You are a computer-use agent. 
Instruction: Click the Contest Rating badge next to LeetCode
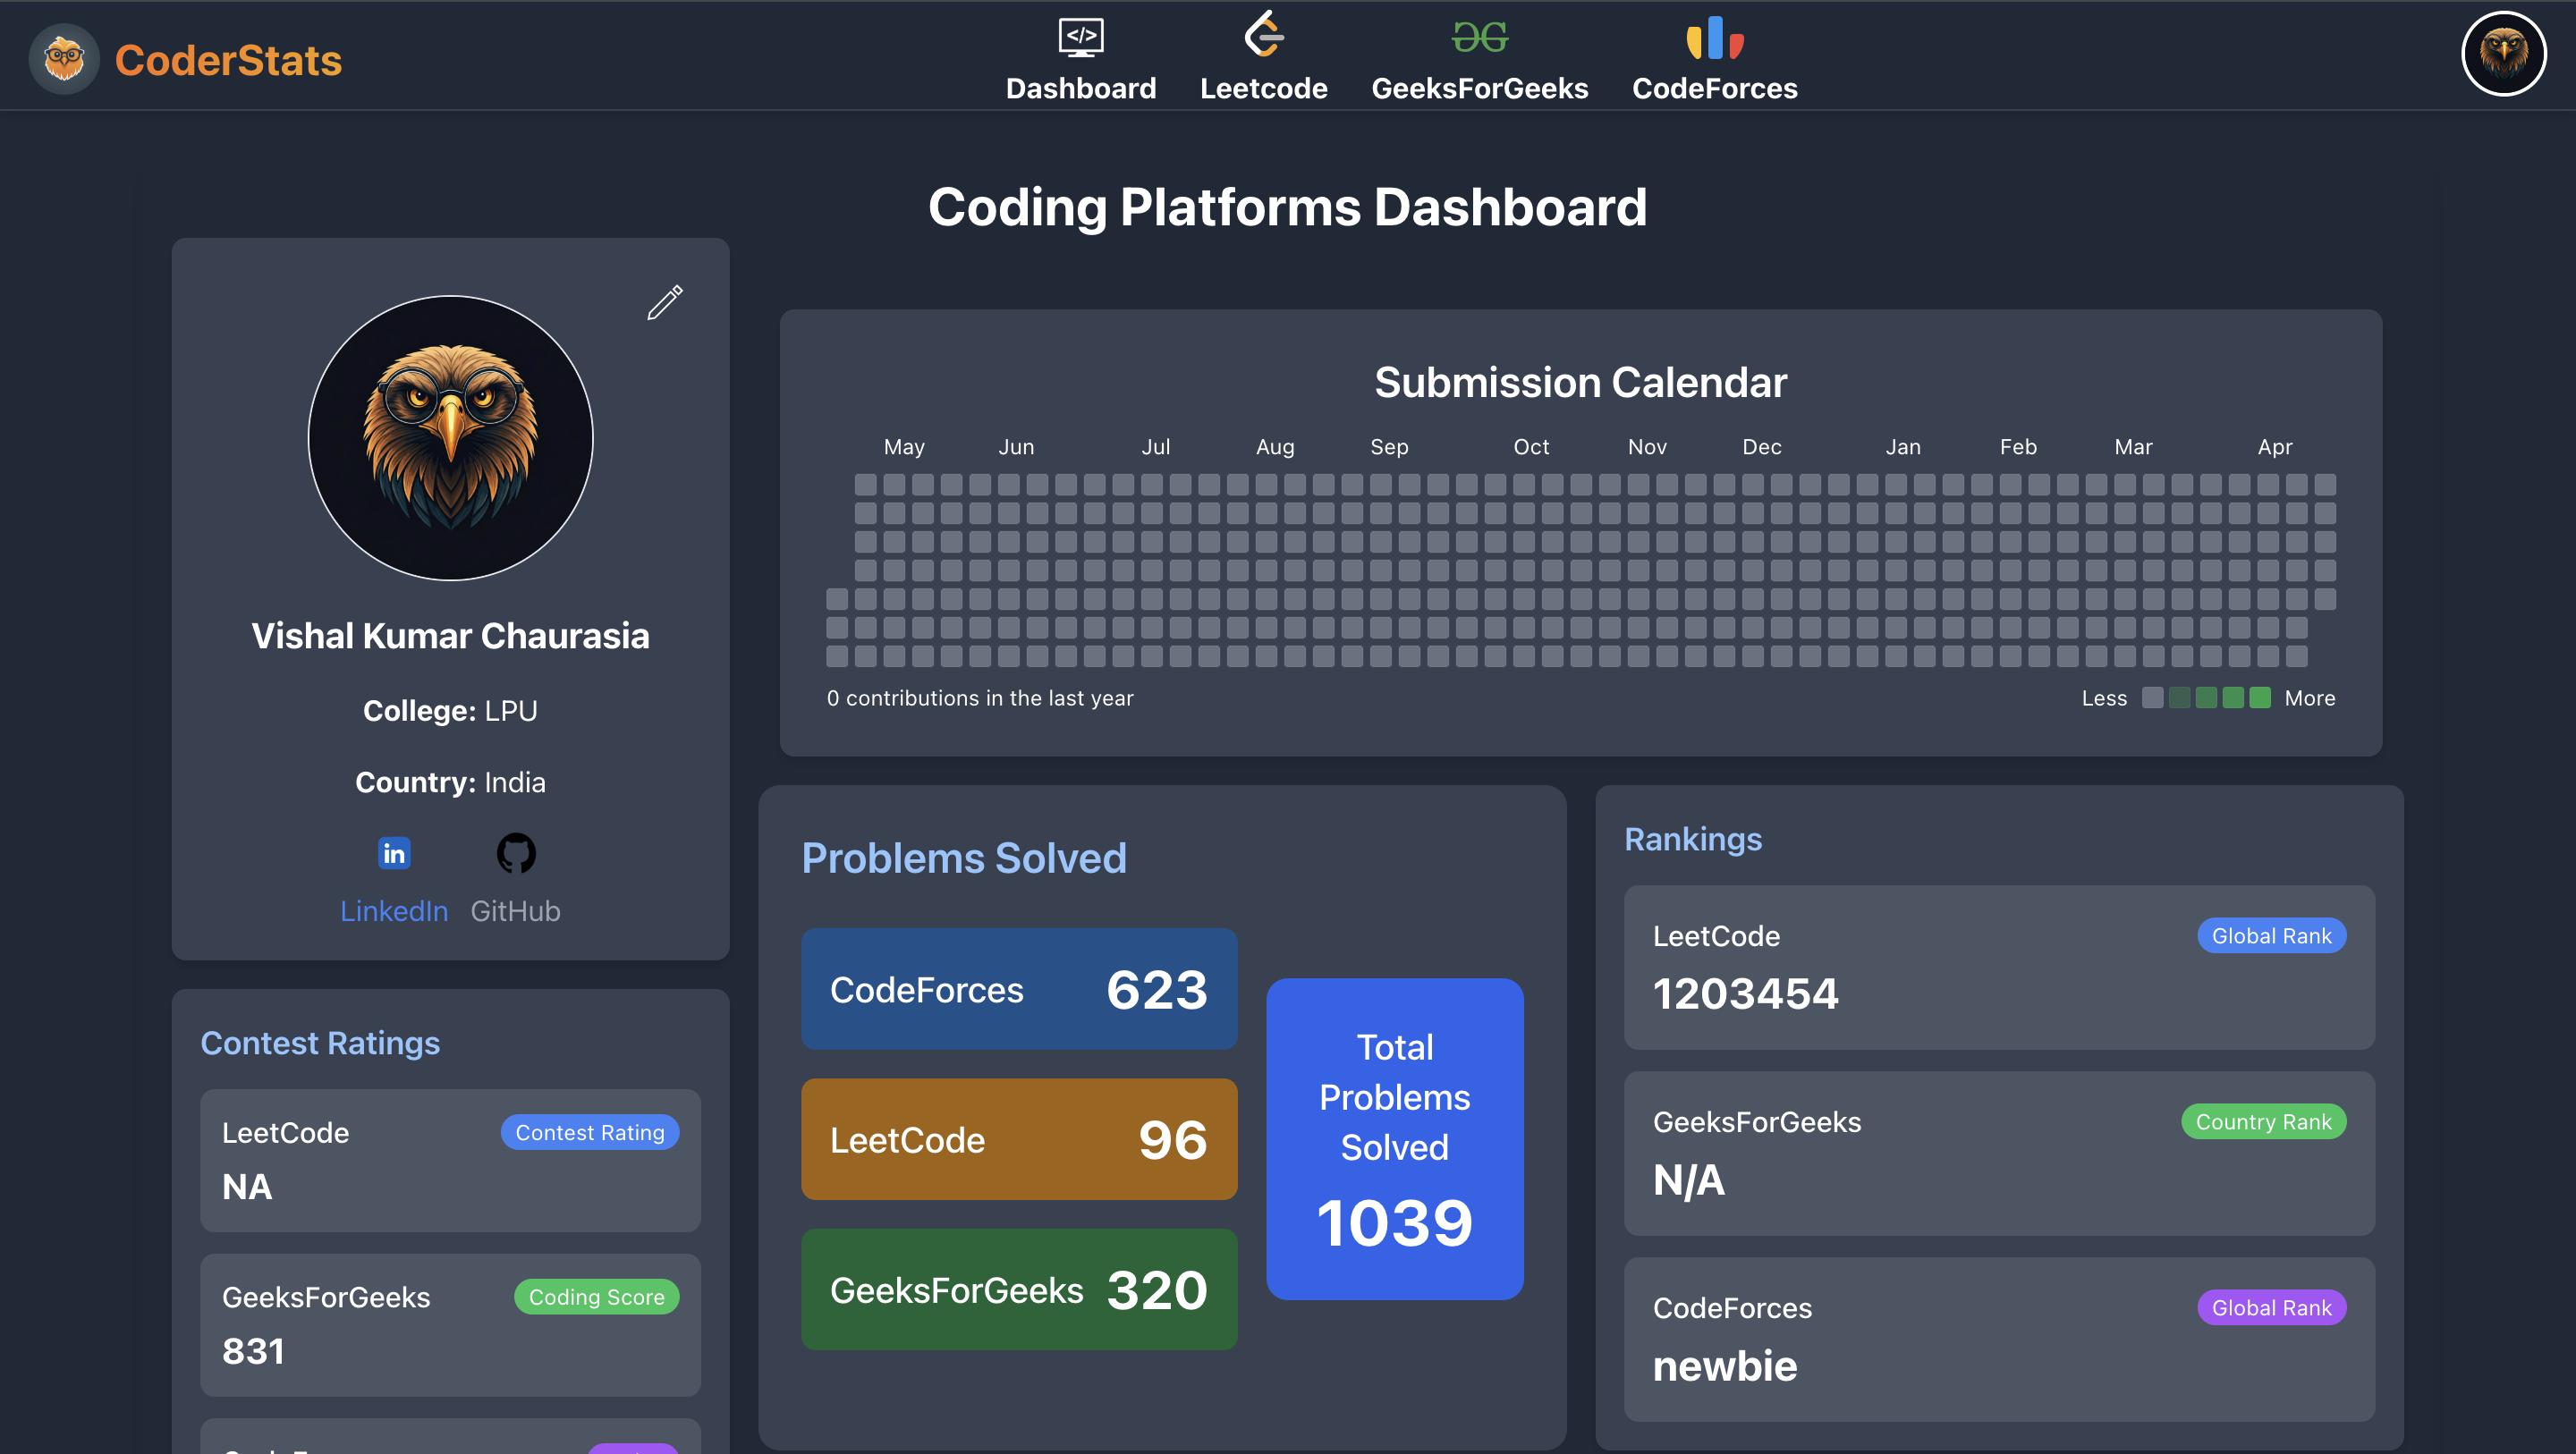(590, 1132)
